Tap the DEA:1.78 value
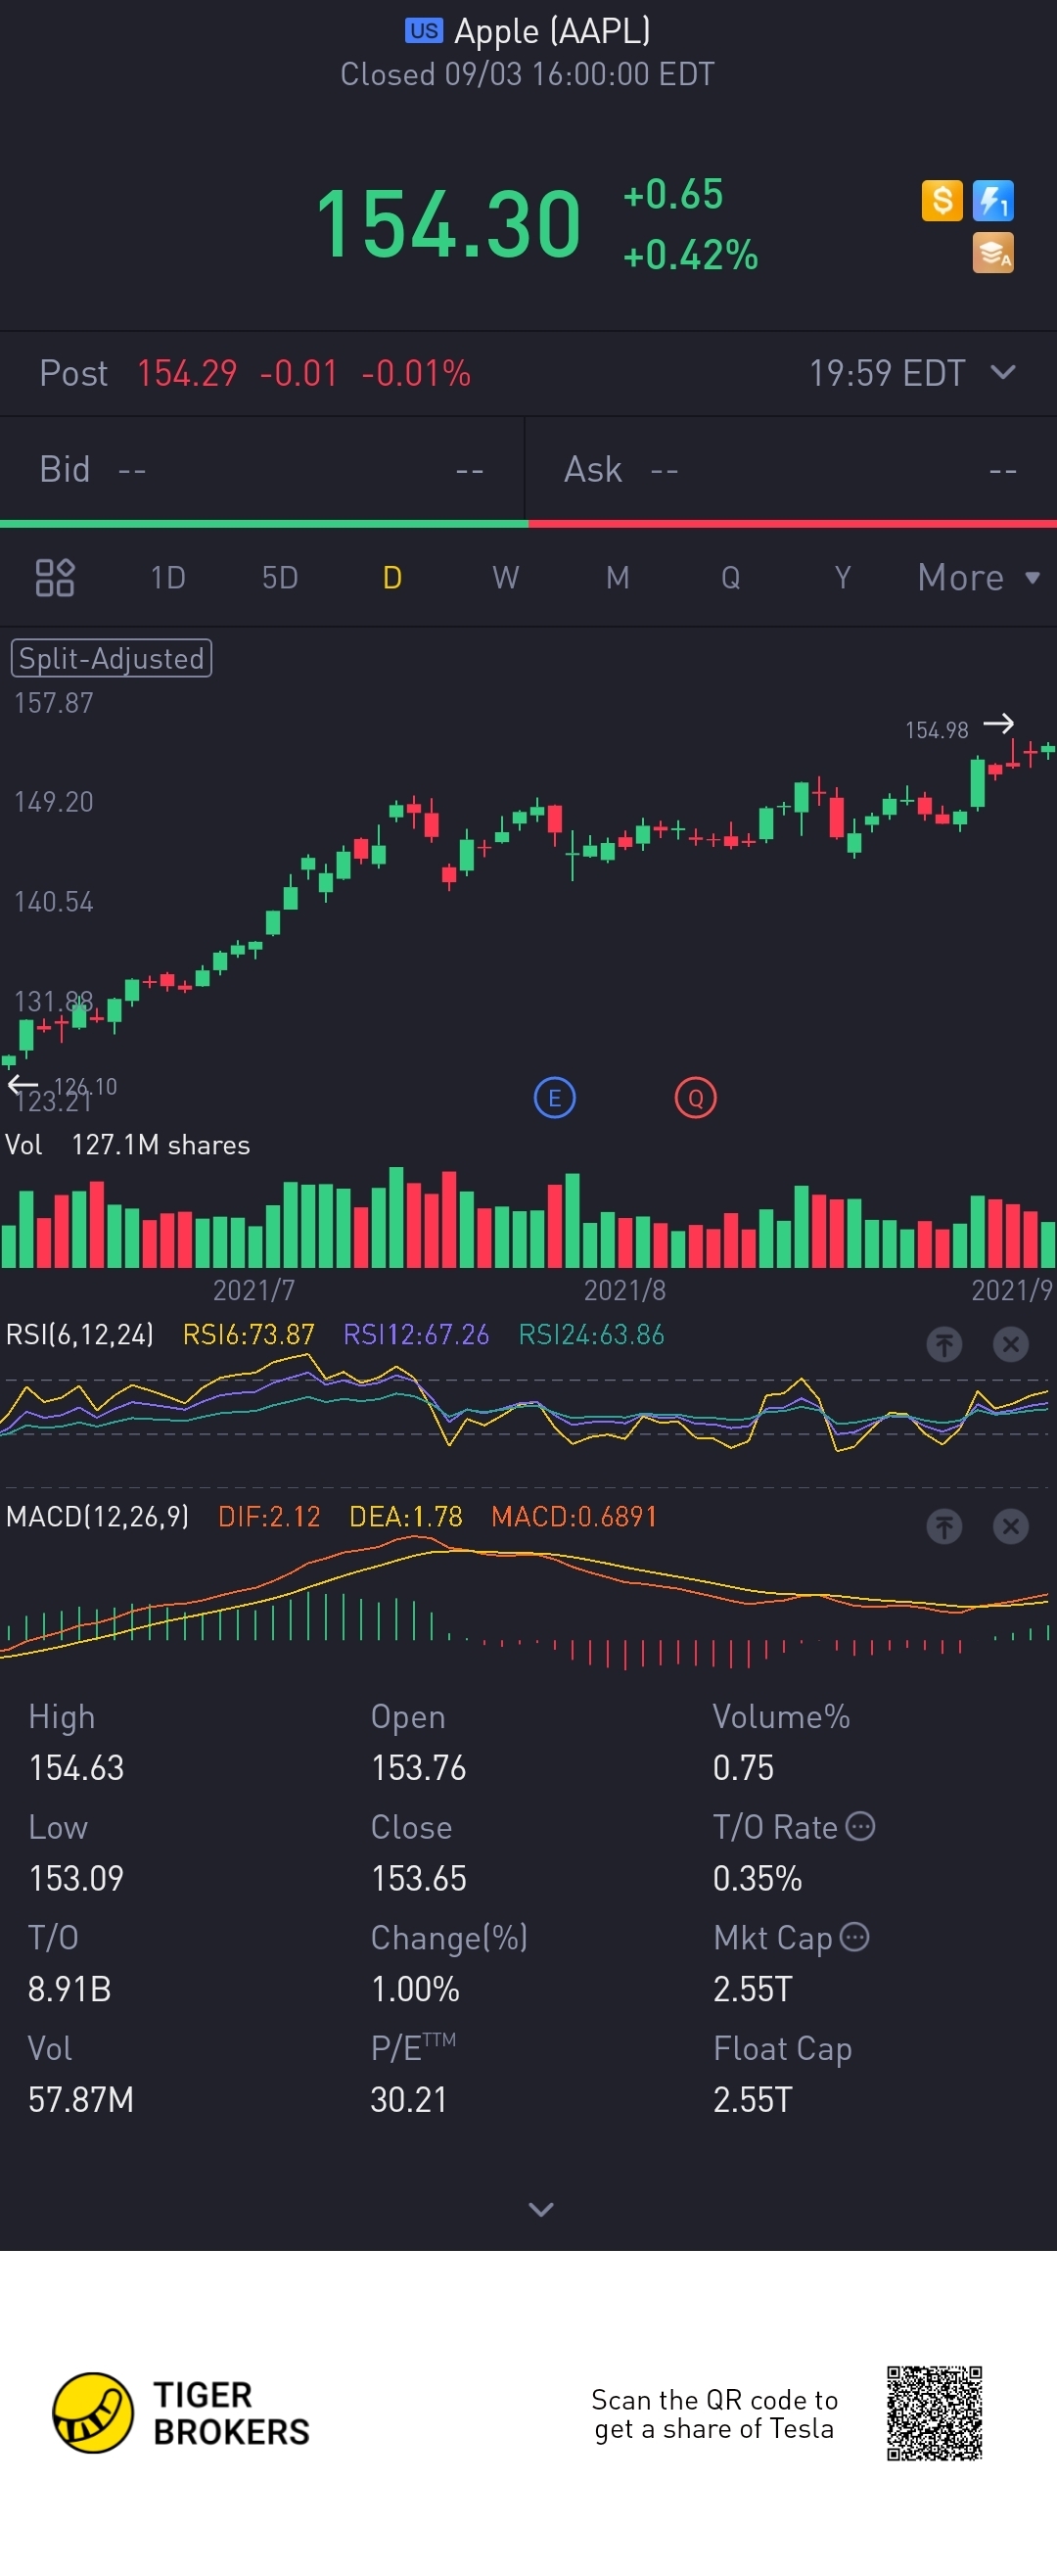The height and width of the screenshot is (2576, 1057). (x=406, y=1516)
